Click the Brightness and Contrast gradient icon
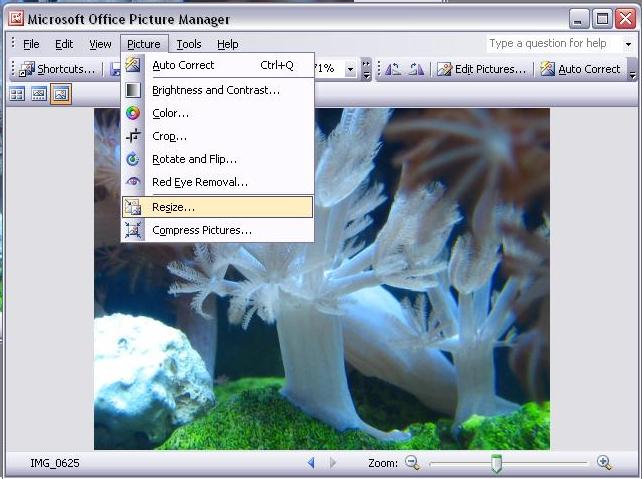 click(133, 90)
